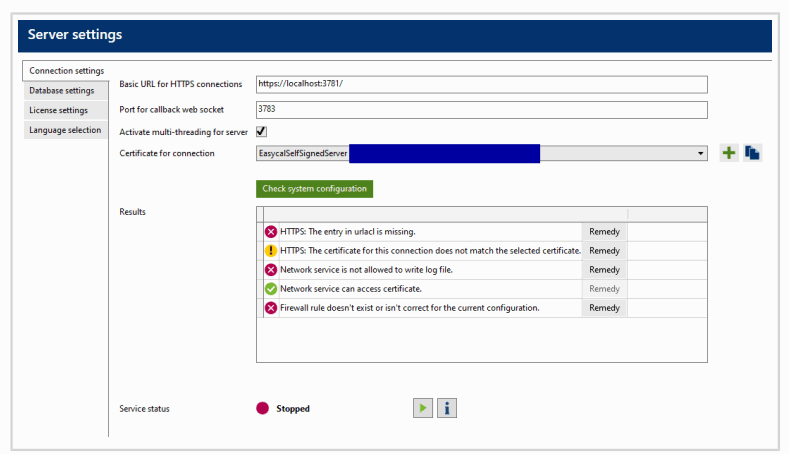The height and width of the screenshot is (454, 789).
Task: Edit the Port for callback web socket field
Action: pyautogui.click(x=482, y=110)
